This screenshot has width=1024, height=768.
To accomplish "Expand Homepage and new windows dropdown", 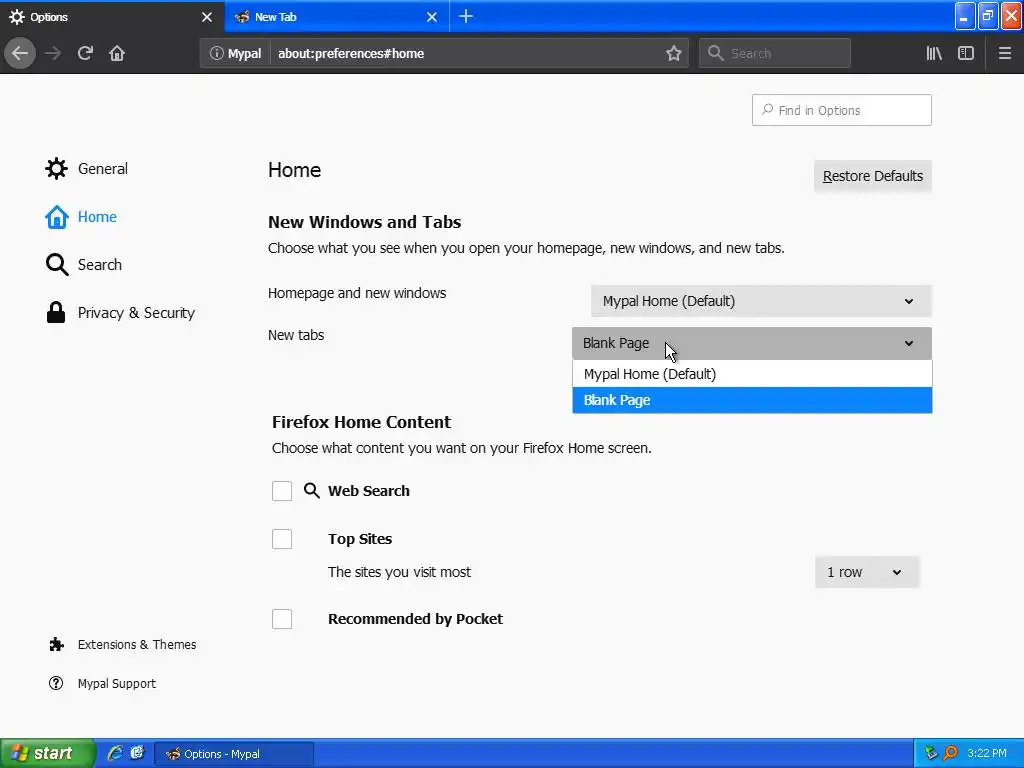I will (x=760, y=301).
